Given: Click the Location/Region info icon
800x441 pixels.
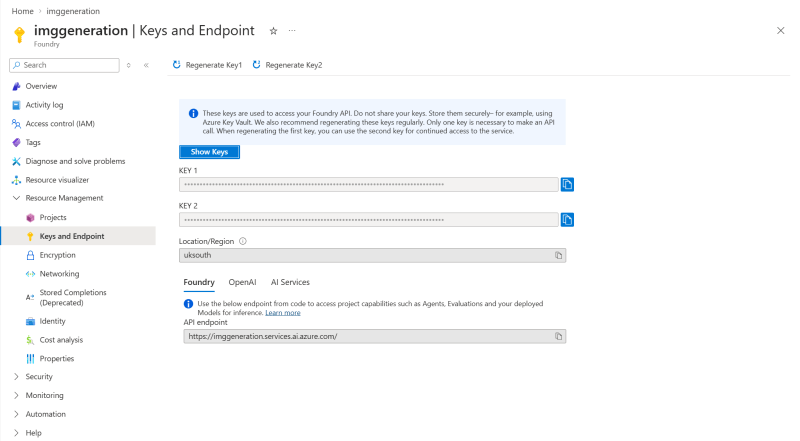Looking at the screenshot, I should [x=243, y=241].
